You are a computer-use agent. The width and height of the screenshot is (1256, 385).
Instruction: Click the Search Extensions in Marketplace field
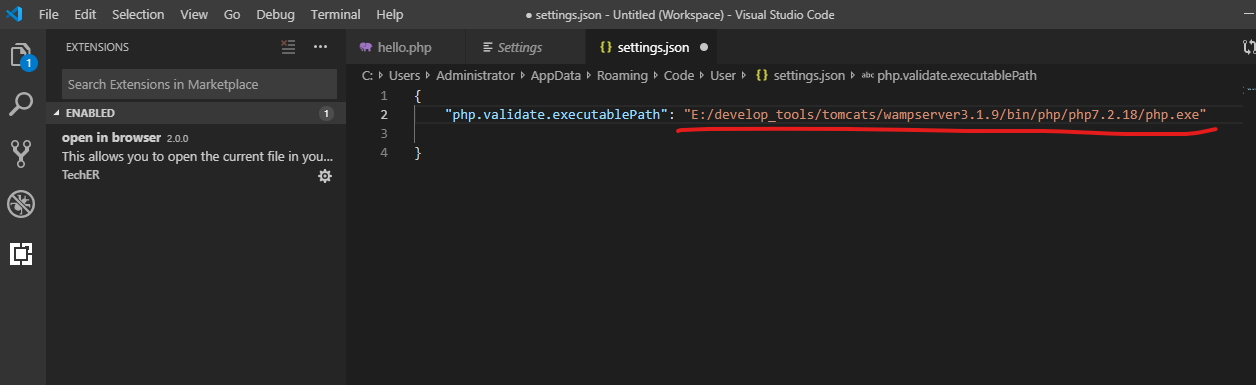pos(199,84)
